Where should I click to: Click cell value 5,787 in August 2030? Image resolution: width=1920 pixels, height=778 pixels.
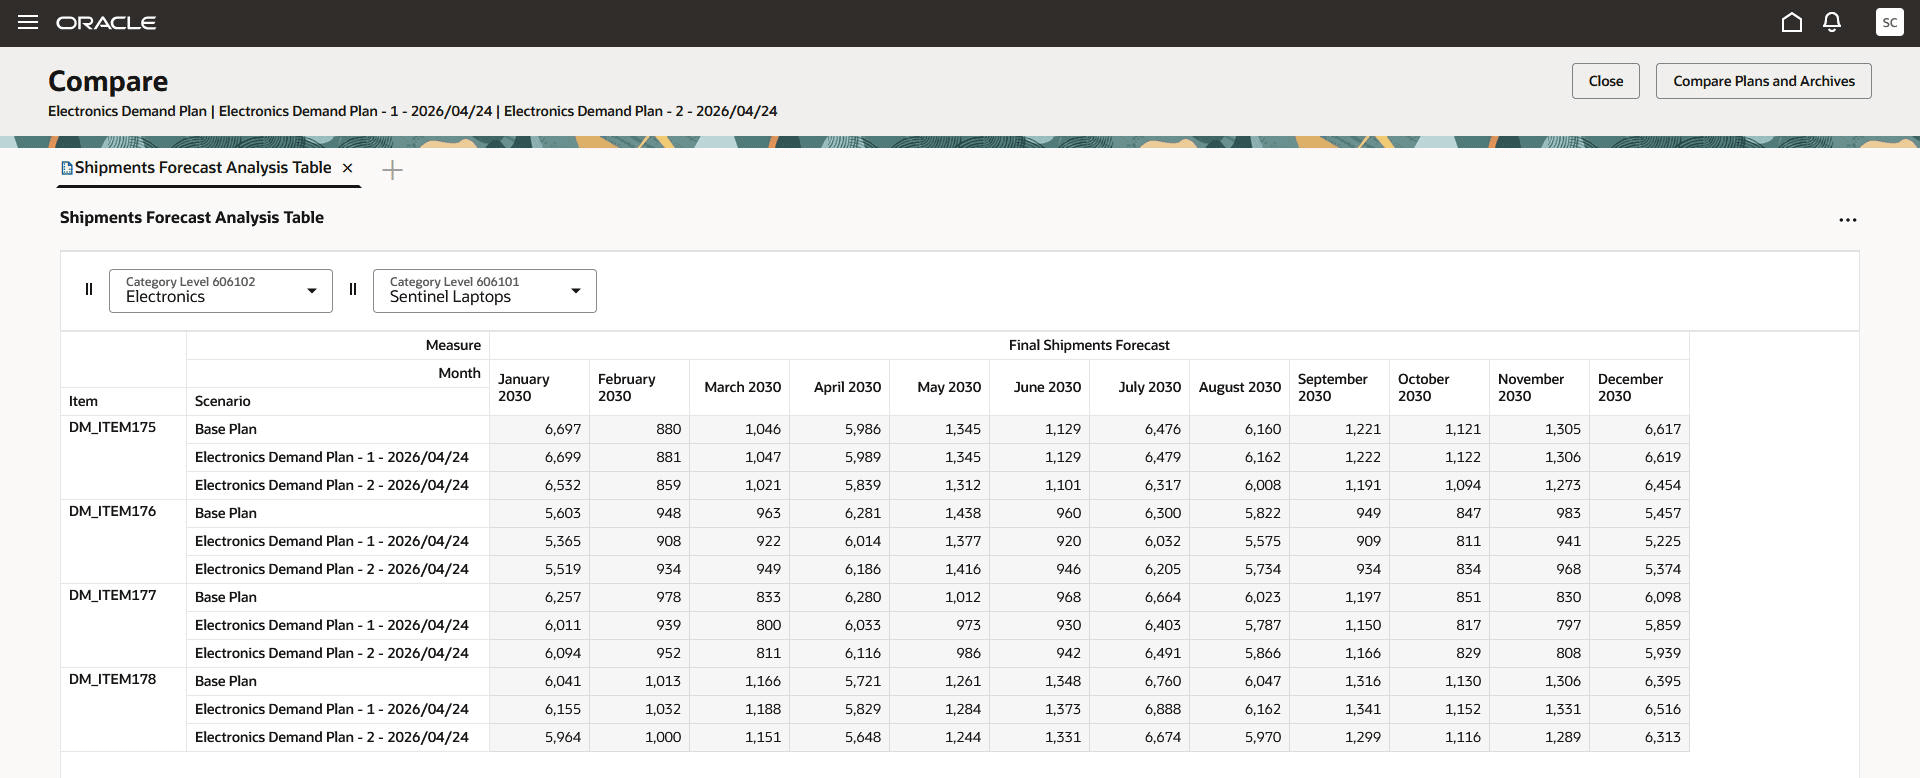tap(1240, 625)
